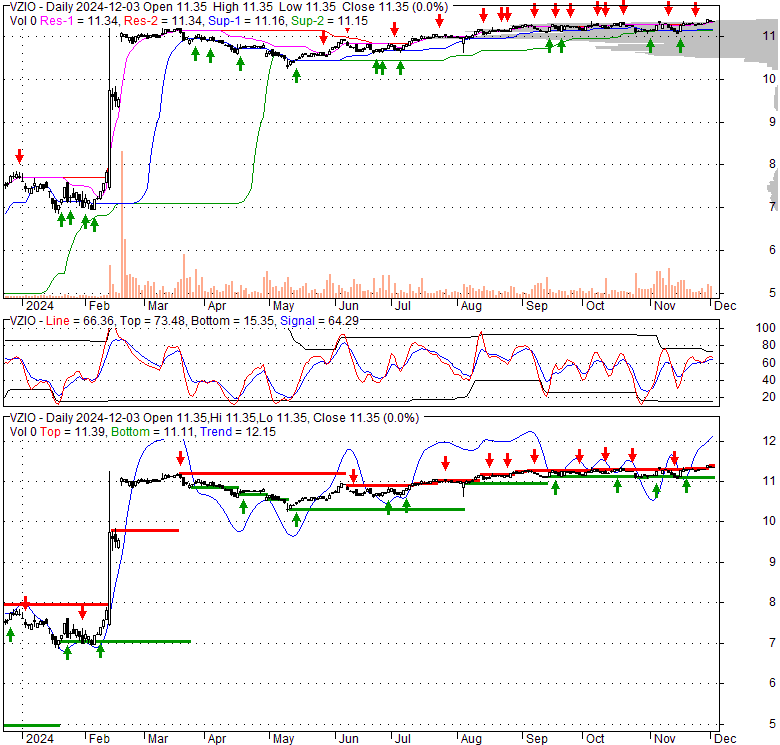Click the Top = 73.48 oscillator label
Viewport: 780px width, 745px height.
point(152,321)
